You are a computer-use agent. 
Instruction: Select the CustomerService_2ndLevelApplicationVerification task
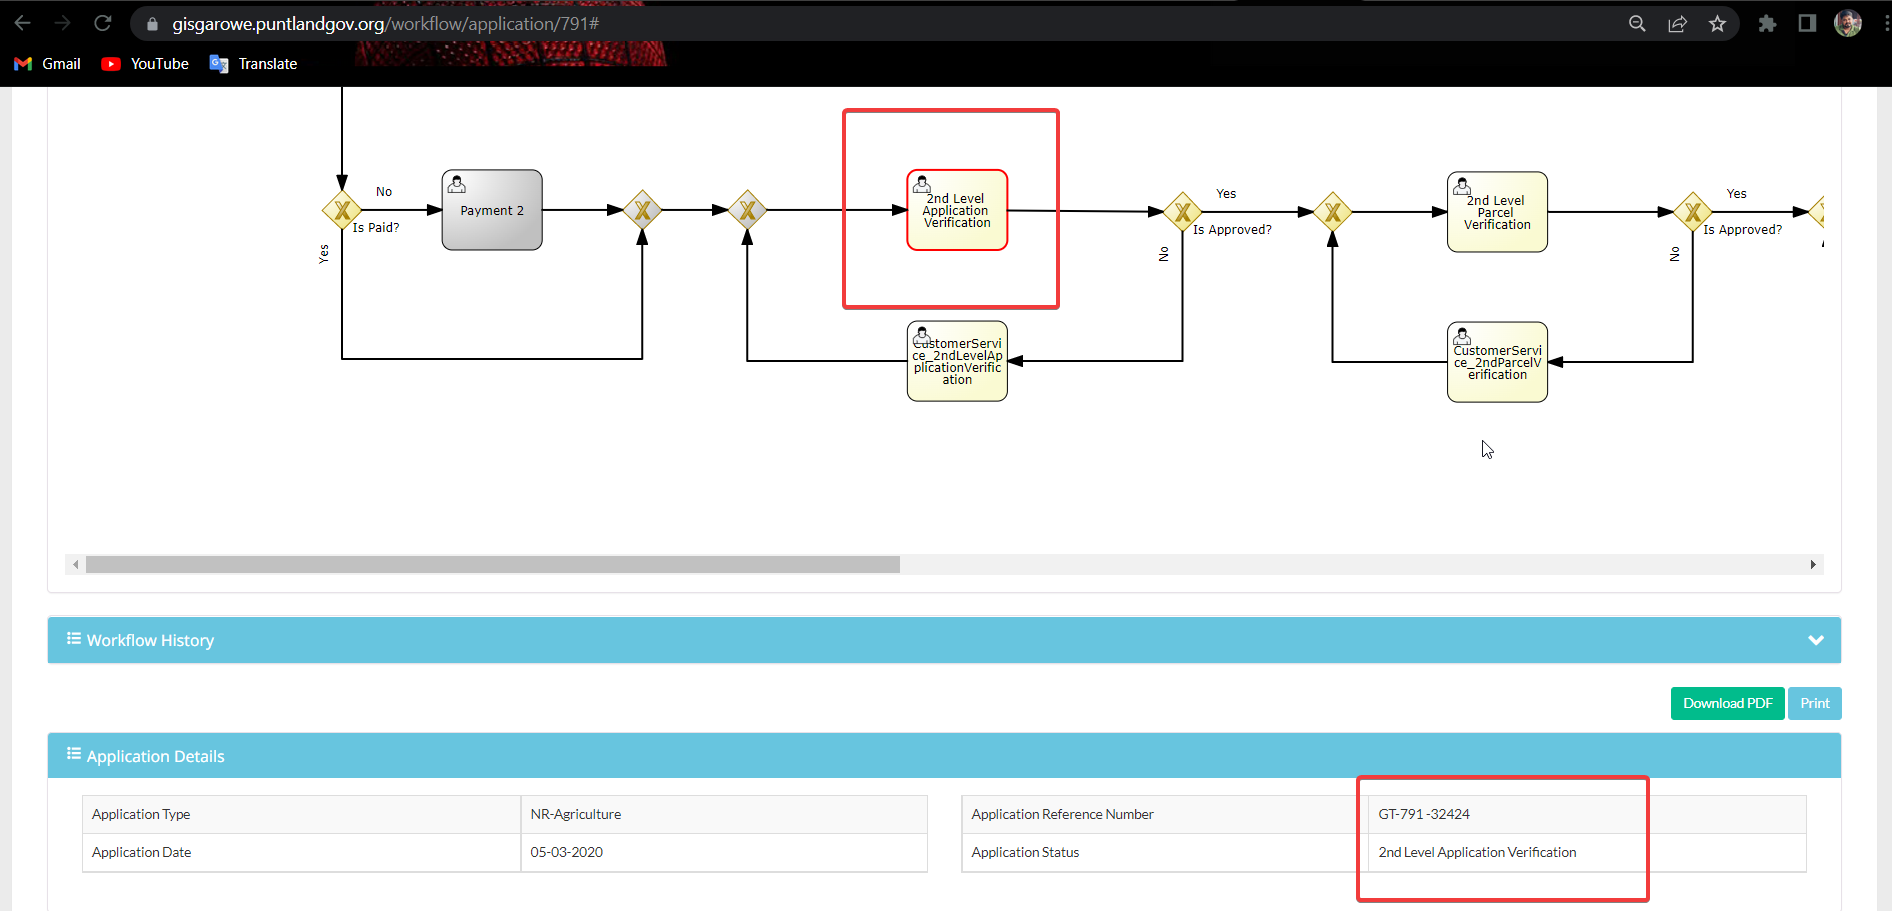coord(957,361)
